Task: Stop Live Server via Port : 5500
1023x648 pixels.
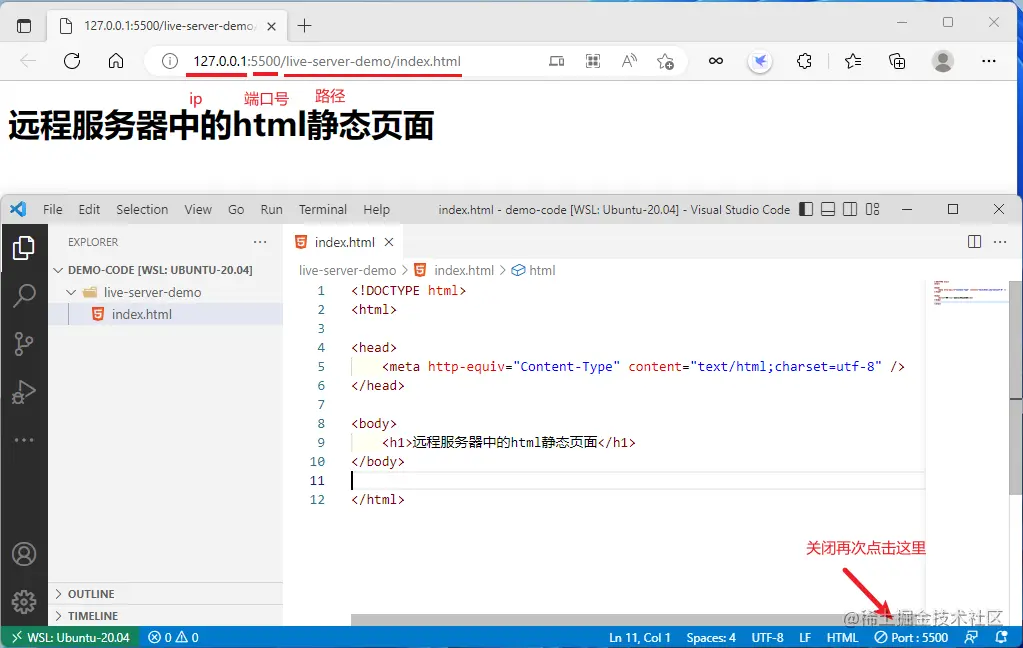Action: (911, 638)
